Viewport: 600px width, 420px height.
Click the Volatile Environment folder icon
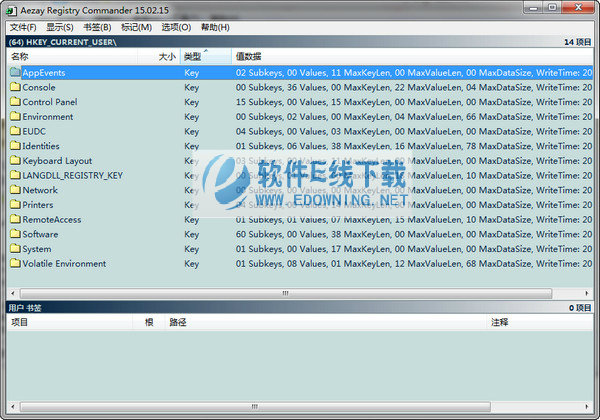tap(14, 264)
